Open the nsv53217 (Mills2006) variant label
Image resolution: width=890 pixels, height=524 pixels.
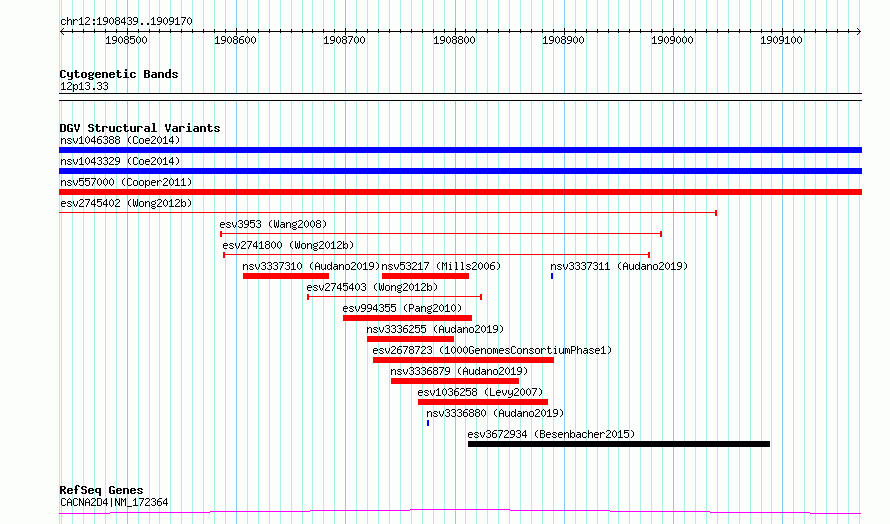coord(441,266)
